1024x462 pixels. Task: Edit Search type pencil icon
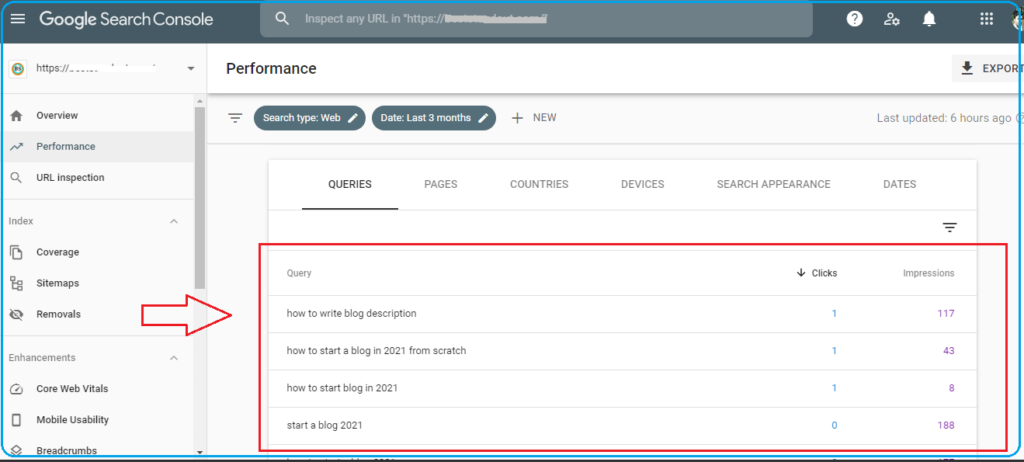click(x=353, y=118)
